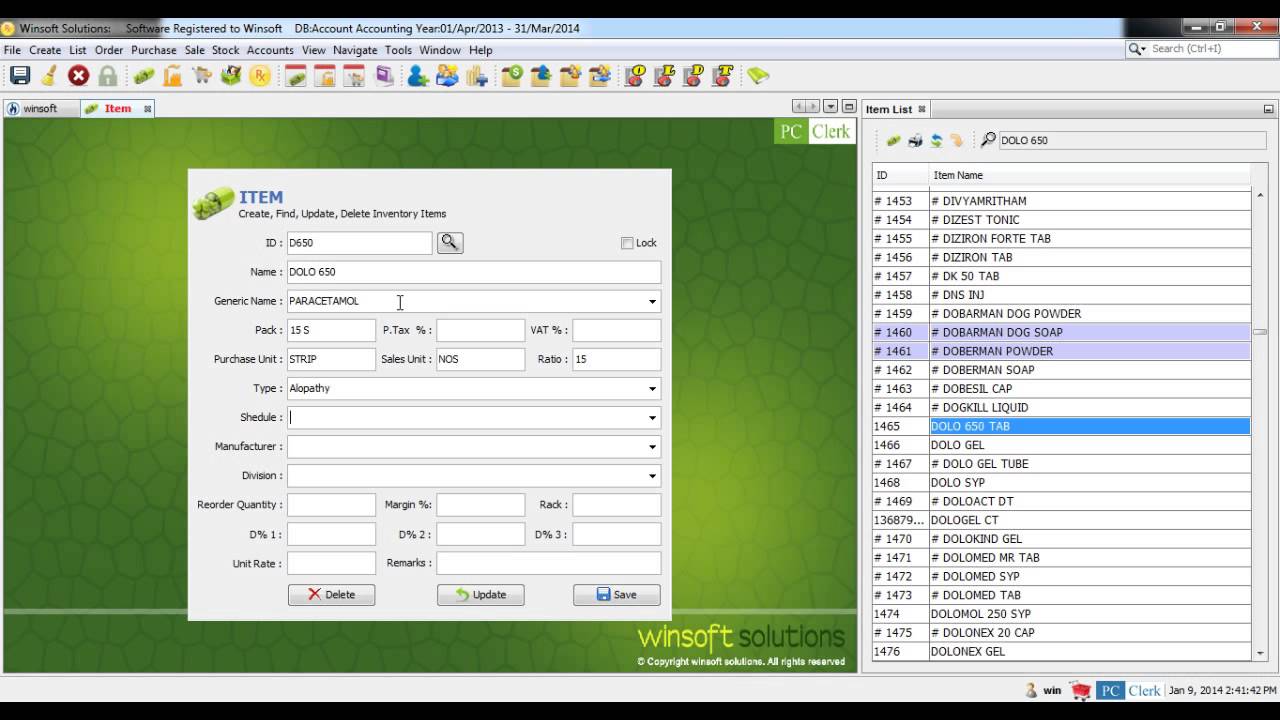Viewport: 1280px width, 720px height.
Task: Click the red circle X toolbar icon
Action: click(78, 75)
